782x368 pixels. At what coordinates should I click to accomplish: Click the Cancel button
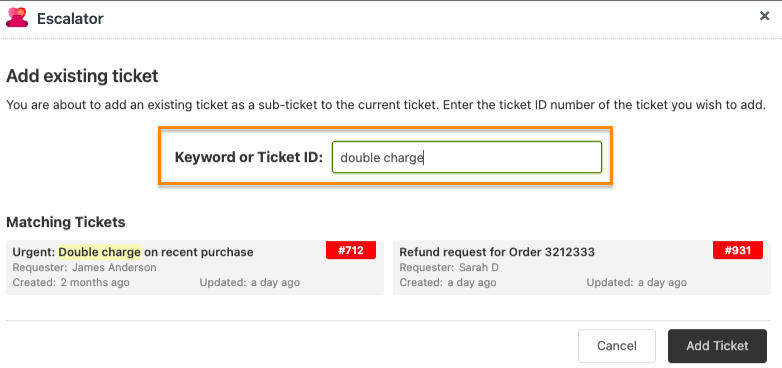pyautogui.click(x=617, y=346)
